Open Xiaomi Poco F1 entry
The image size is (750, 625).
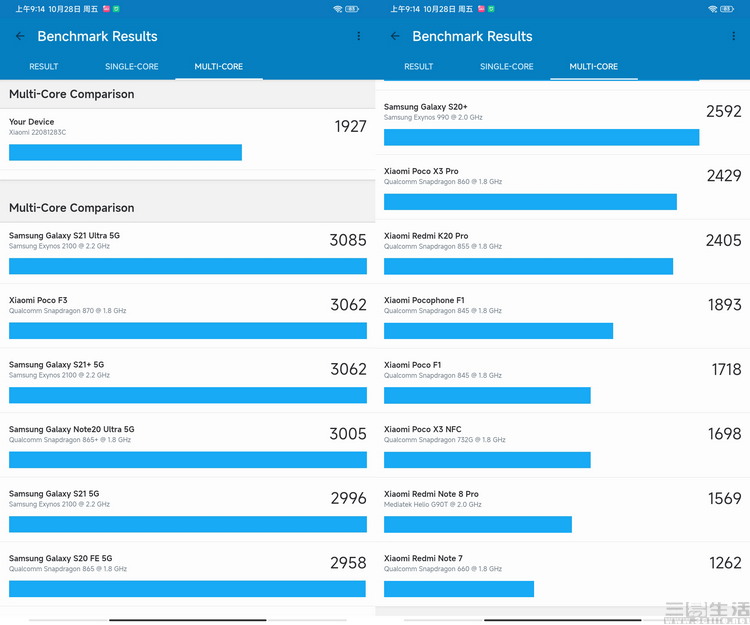(562, 381)
